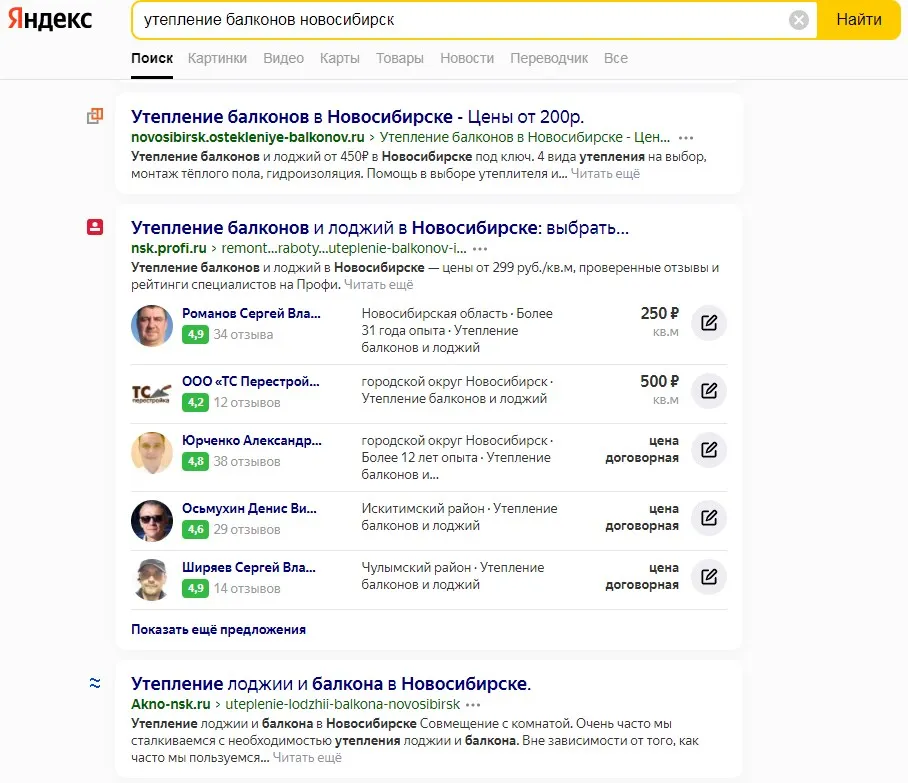Click the Akno-nsk.ru wave favicon
The width and height of the screenshot is (908, 783).
(x=95, y=683)
